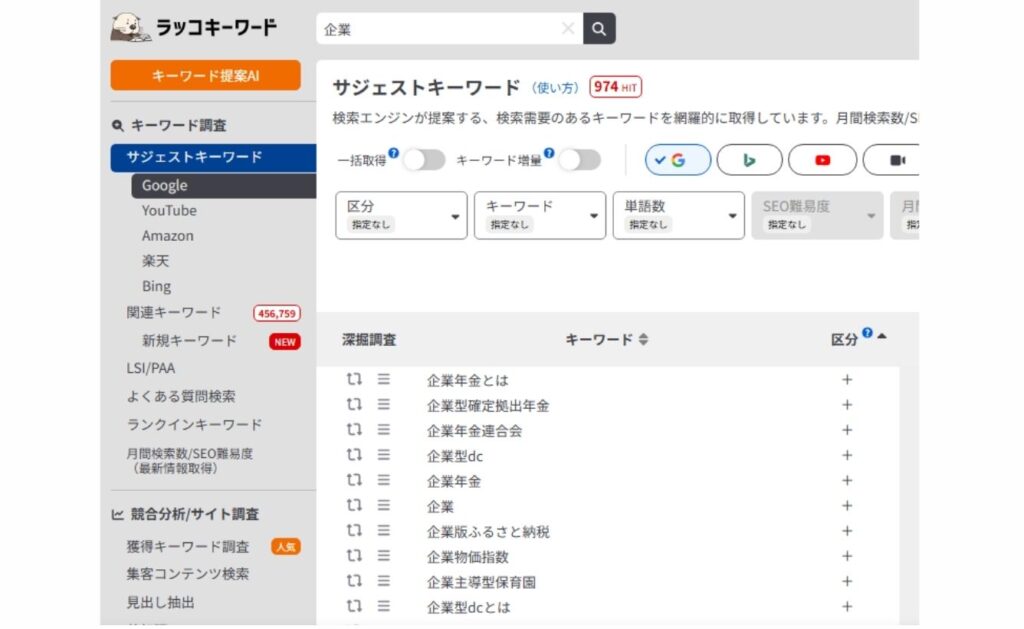Open 集客コンテンツ検索 in sidebar

click(x=188, y=574)
